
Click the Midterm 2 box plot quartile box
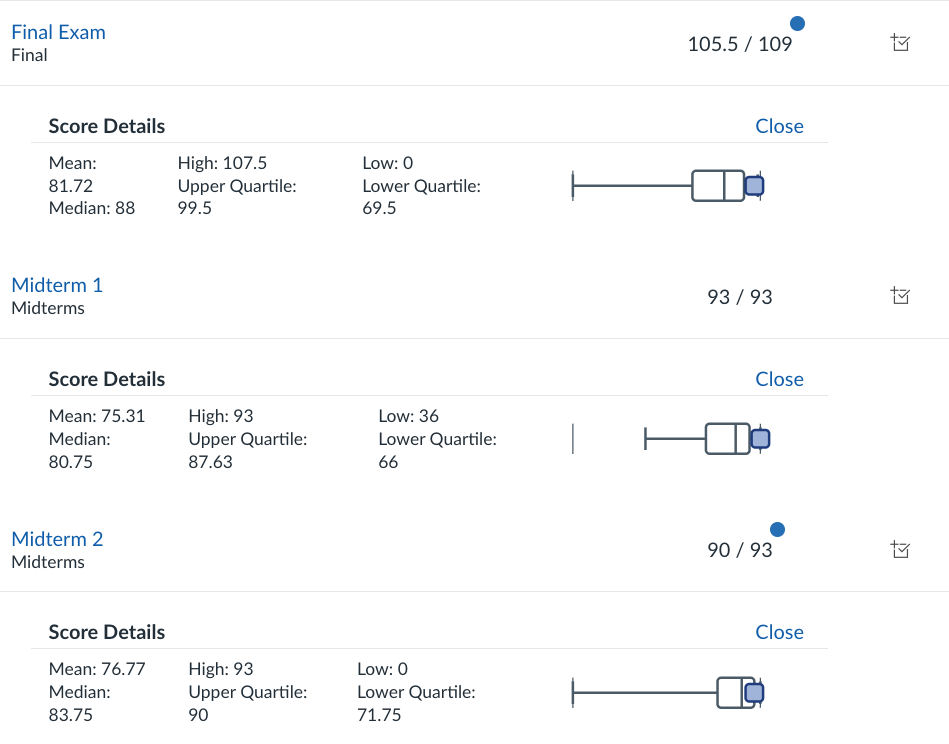tap(735, 692)
